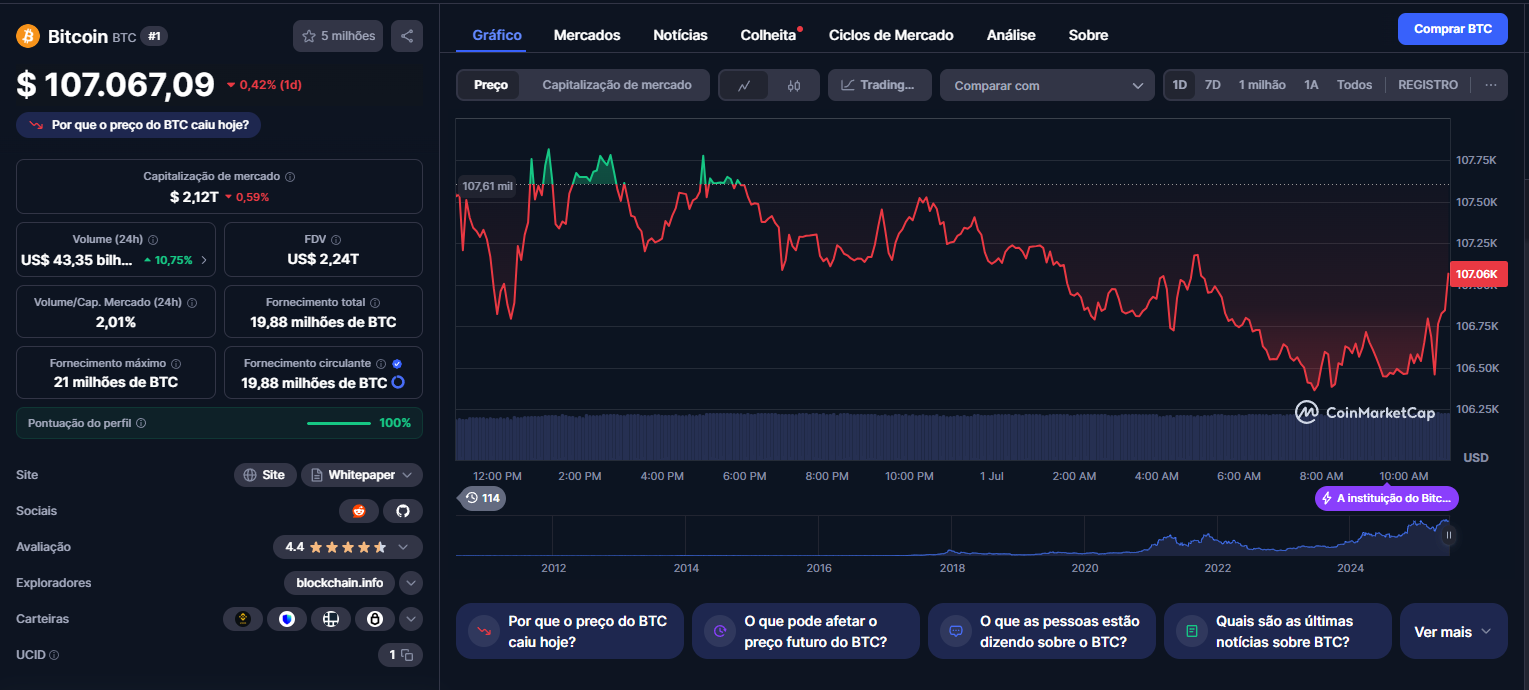
Task: Show info for Volume (24h)
Action: tap(153, 240)
